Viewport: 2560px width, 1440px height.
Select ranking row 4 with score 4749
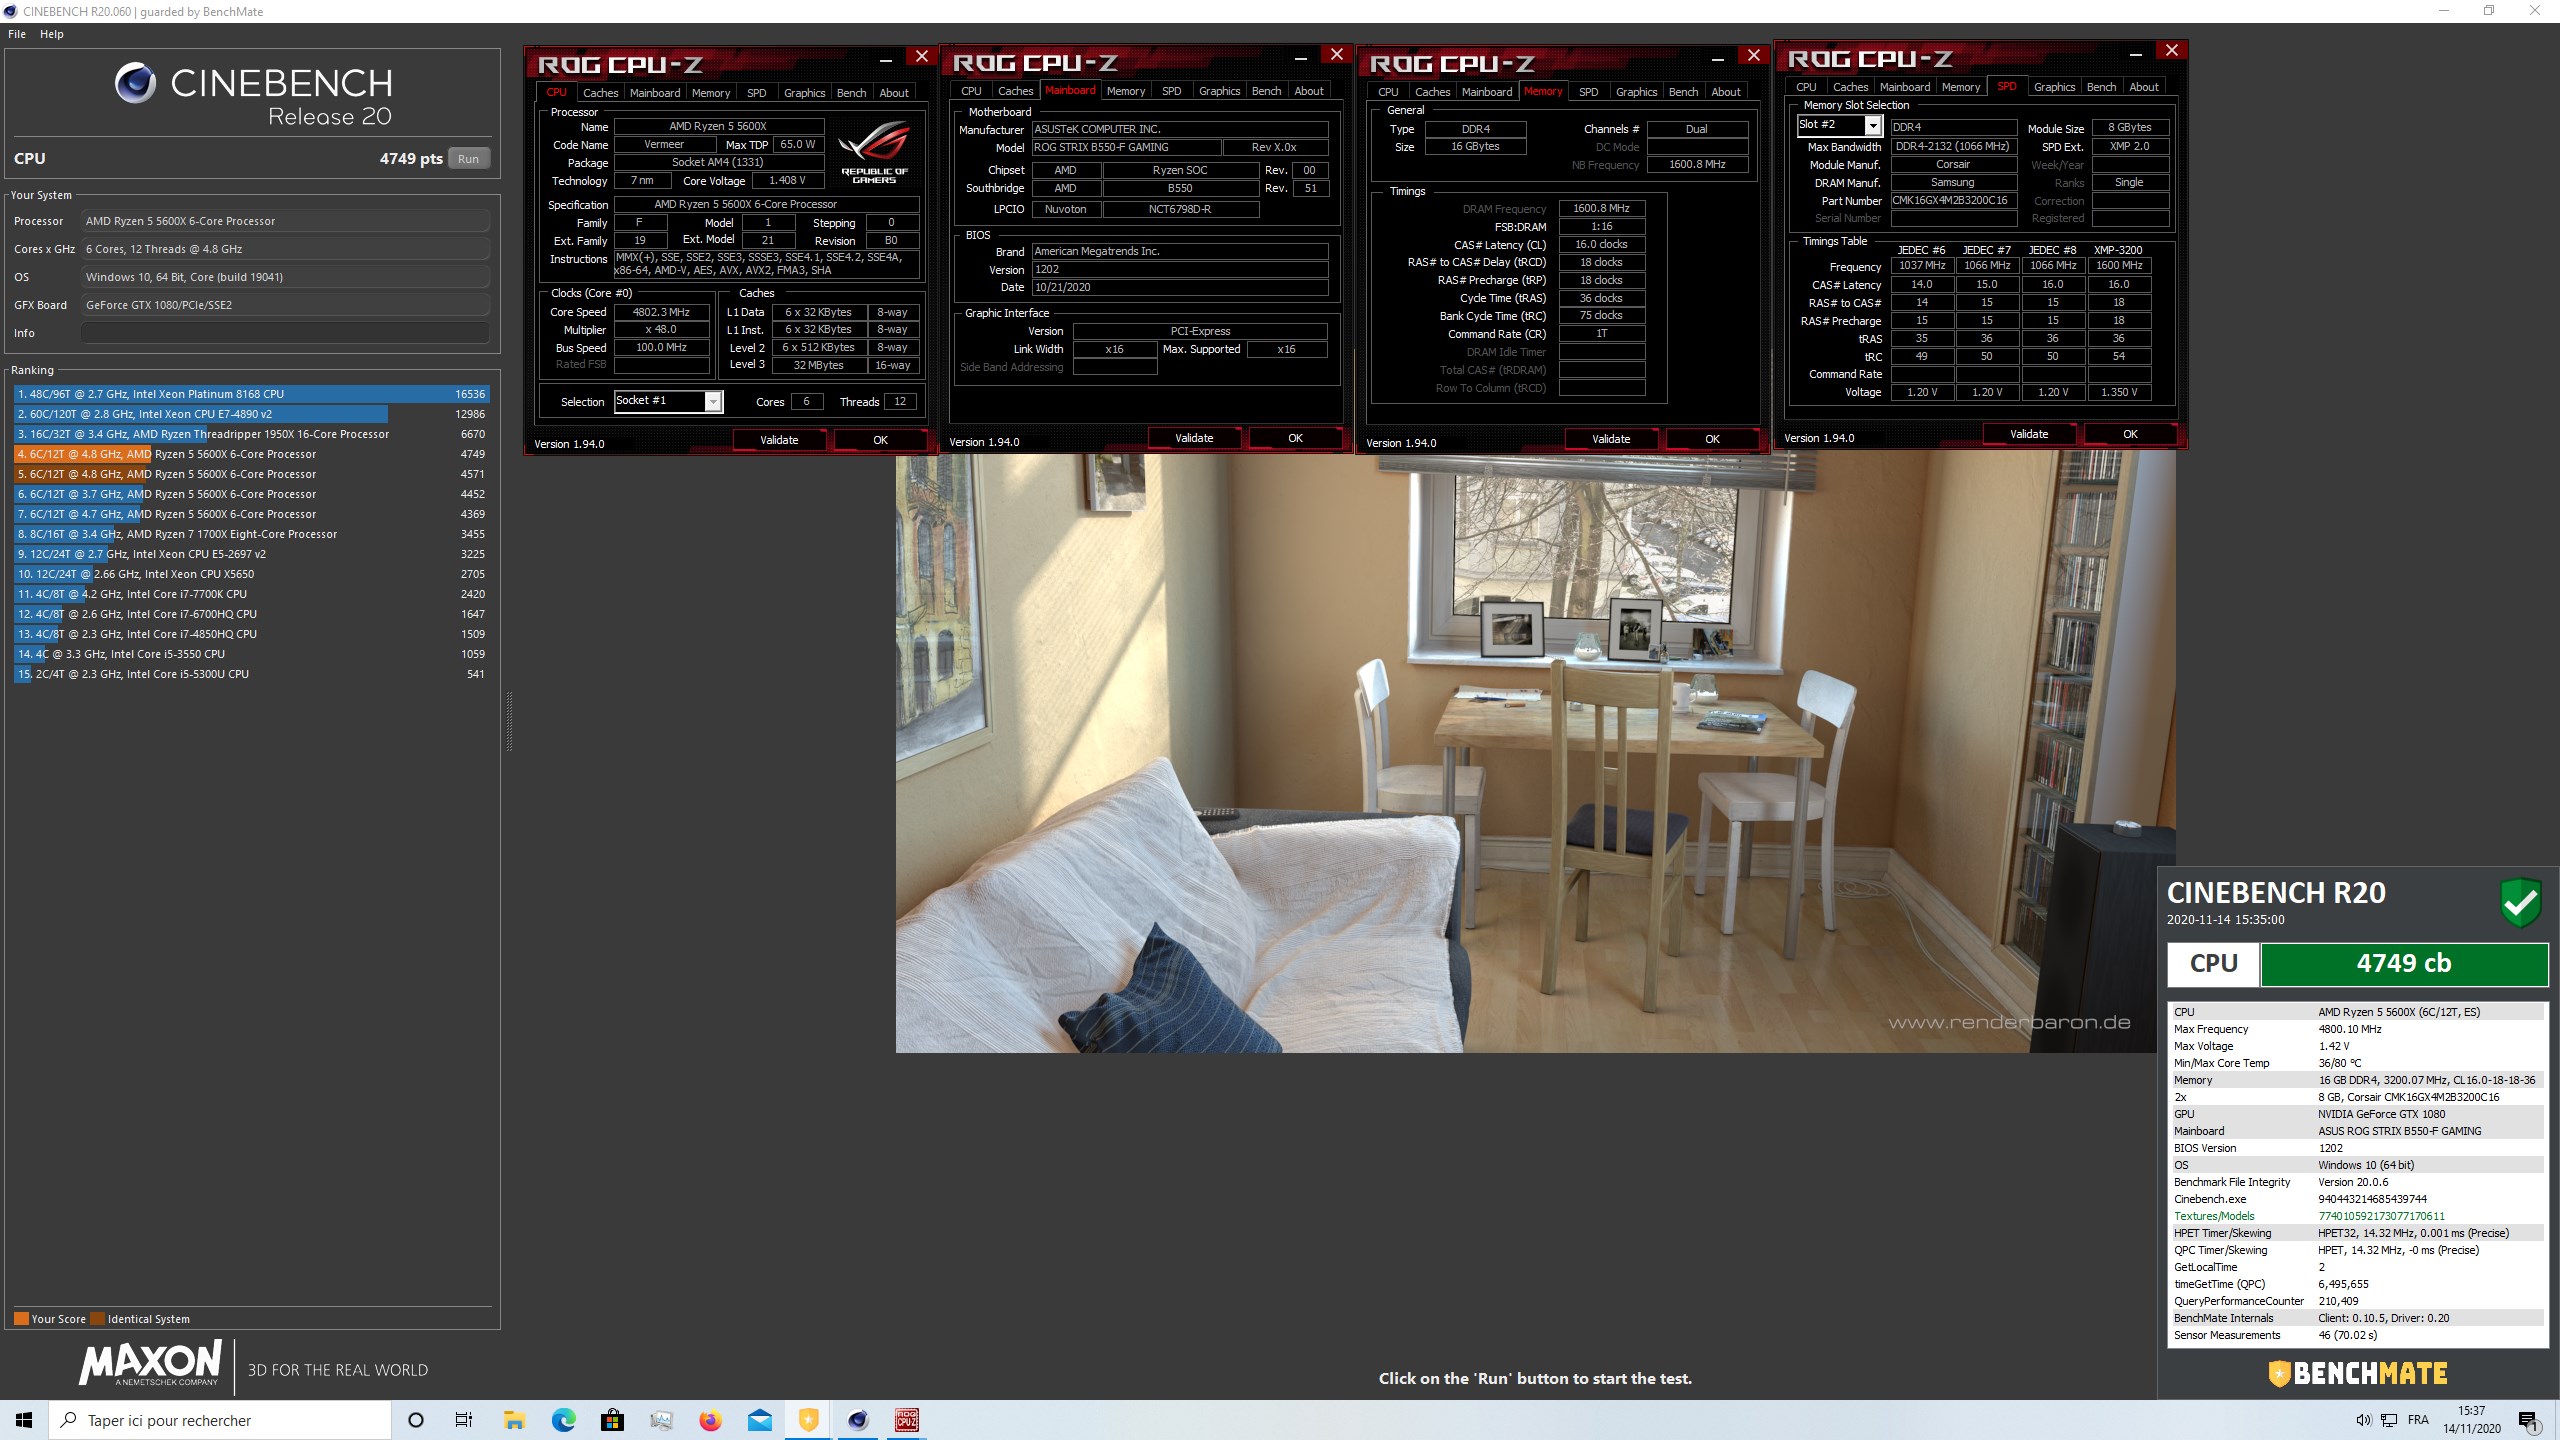click(x=251, y=454)
